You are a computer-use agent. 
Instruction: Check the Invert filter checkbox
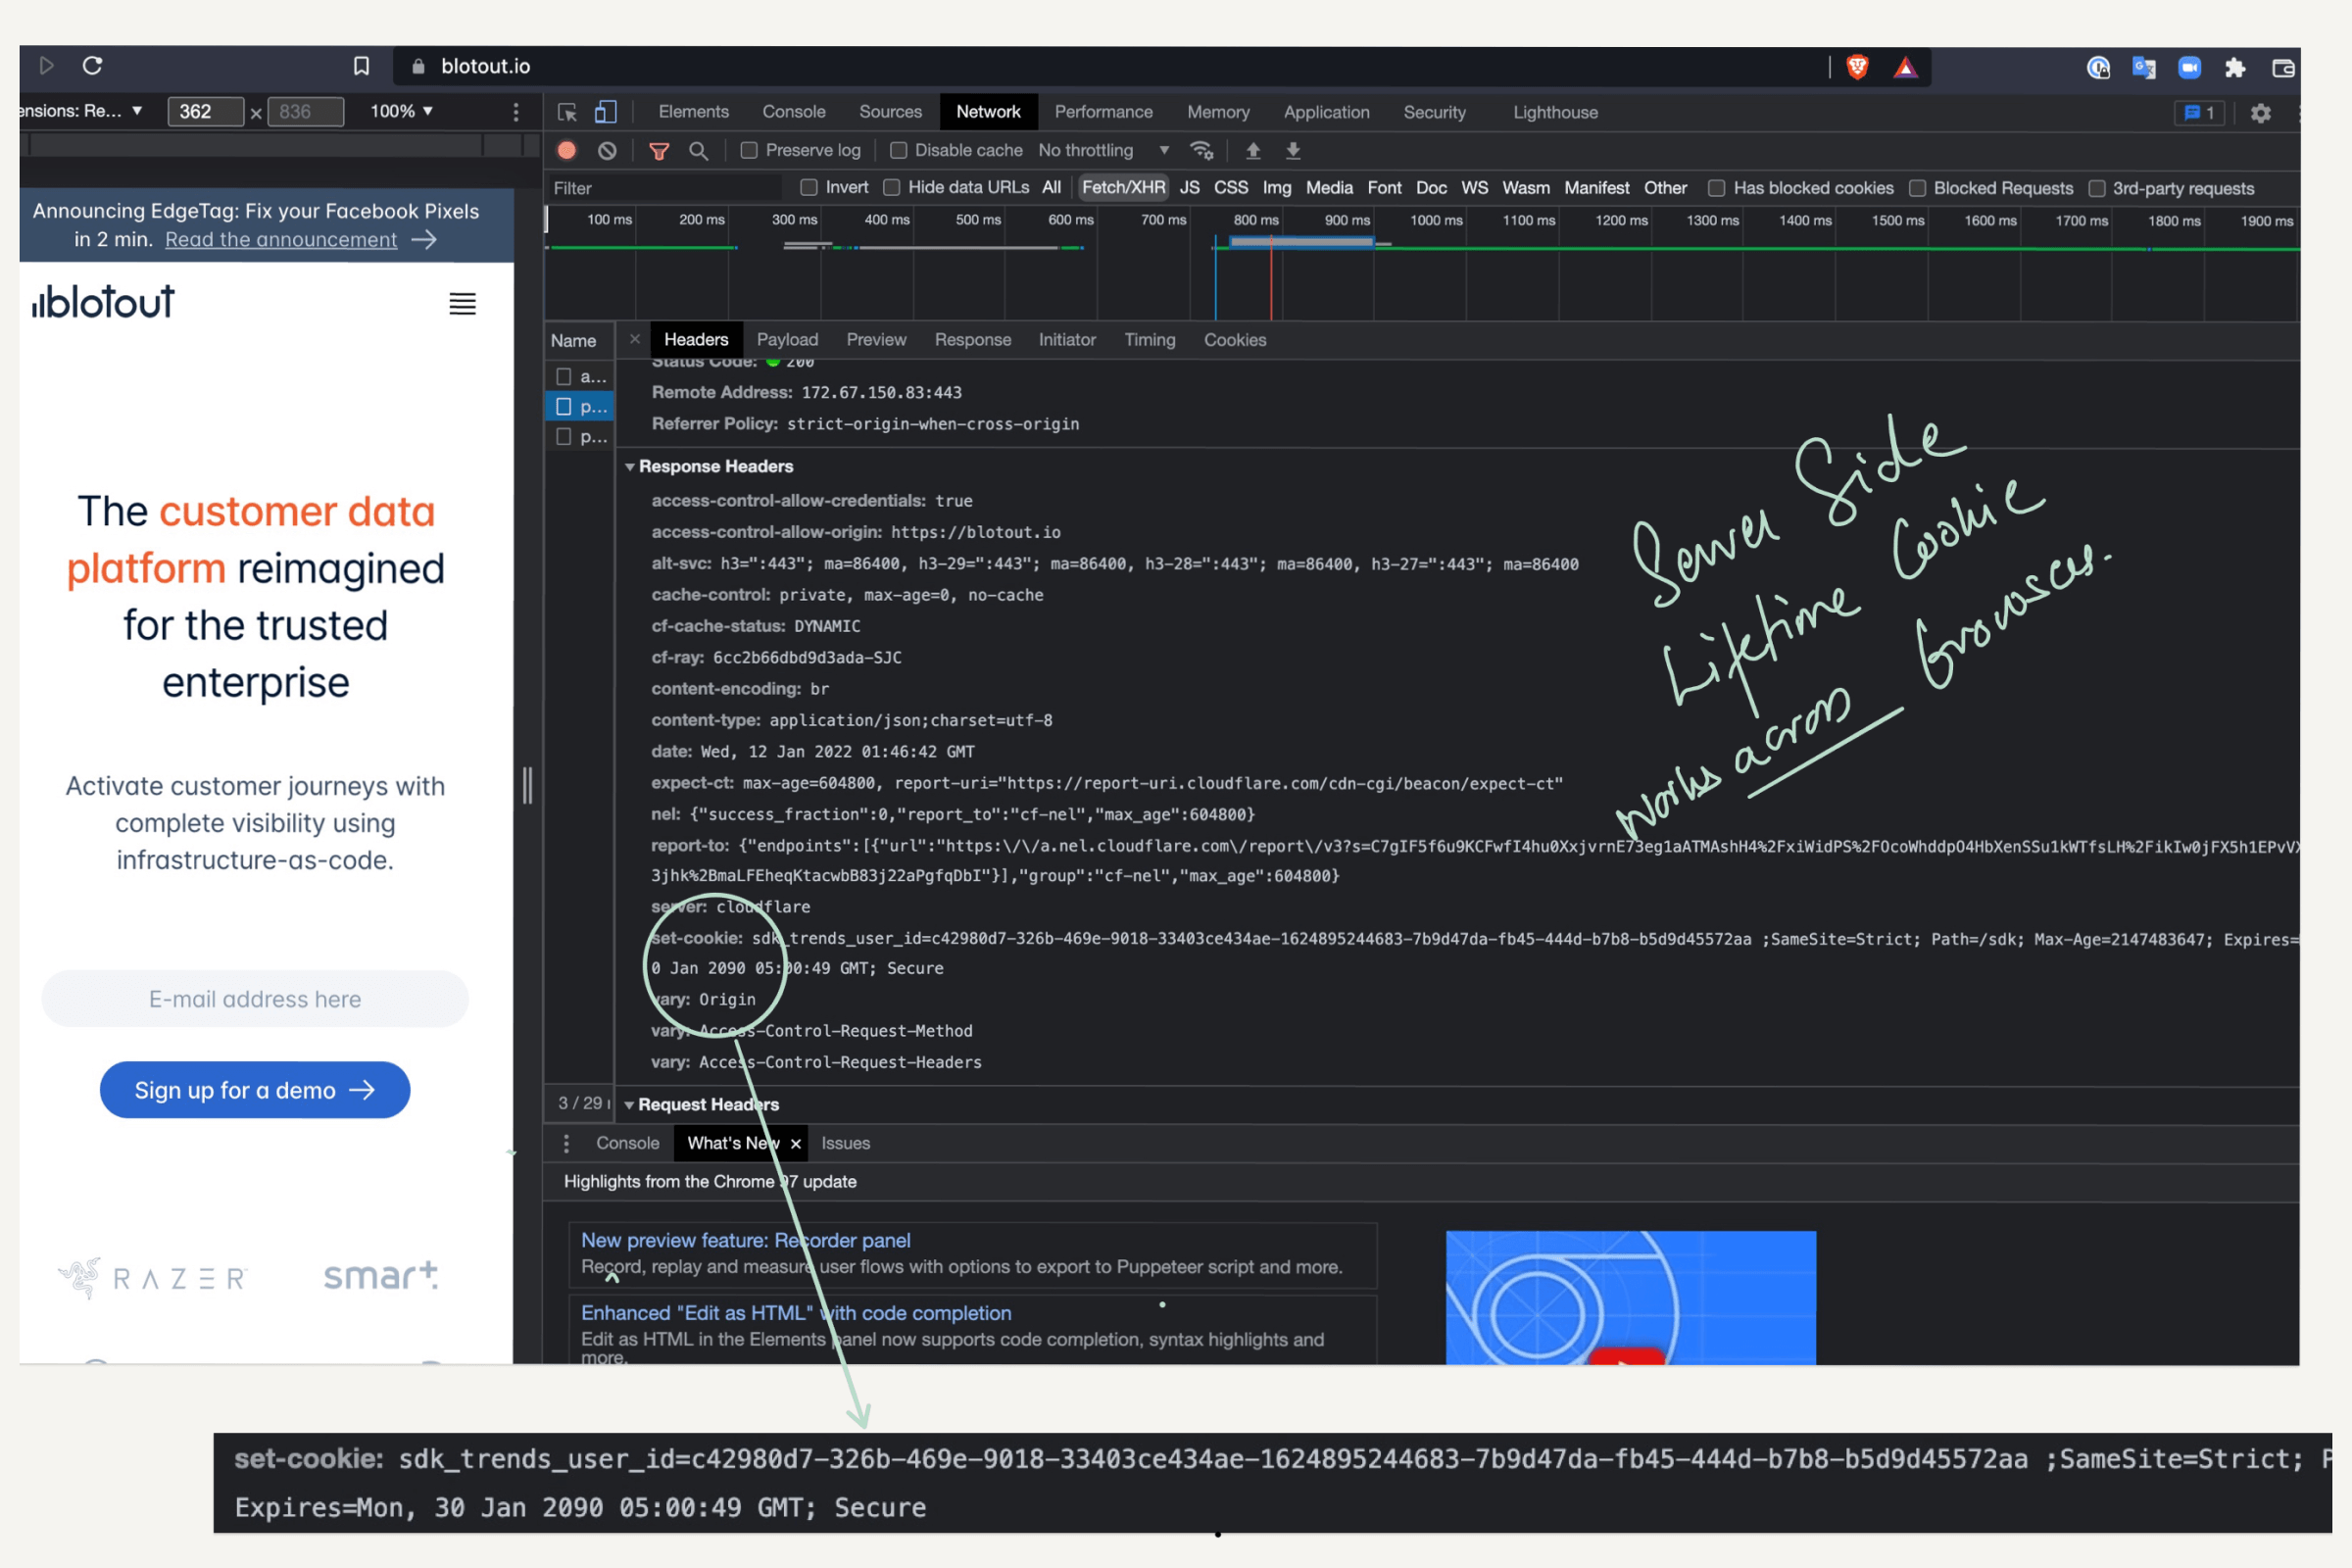(809, 187)
